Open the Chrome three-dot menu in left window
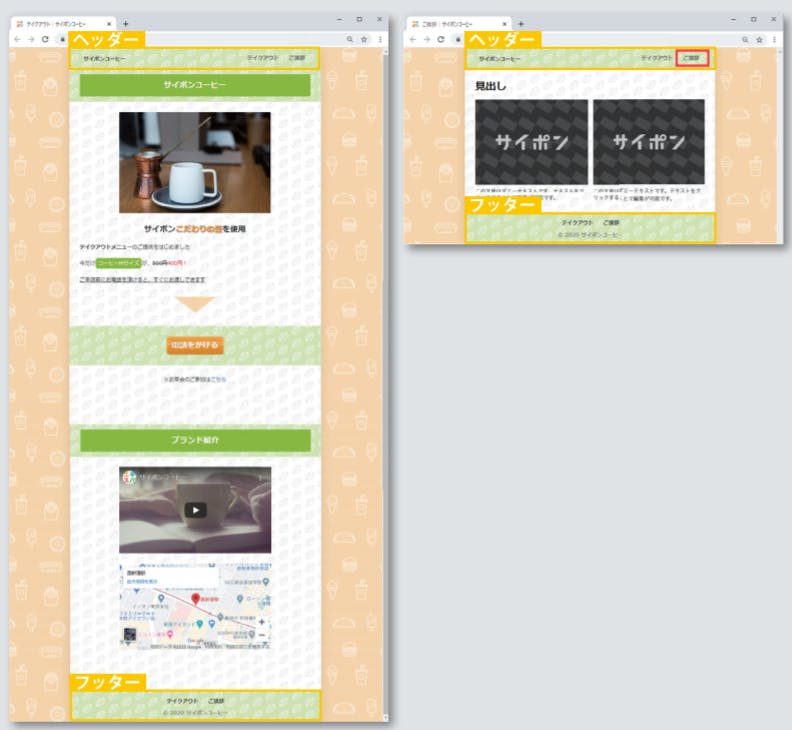Screen dimensions: 792x730 (380, 39)
